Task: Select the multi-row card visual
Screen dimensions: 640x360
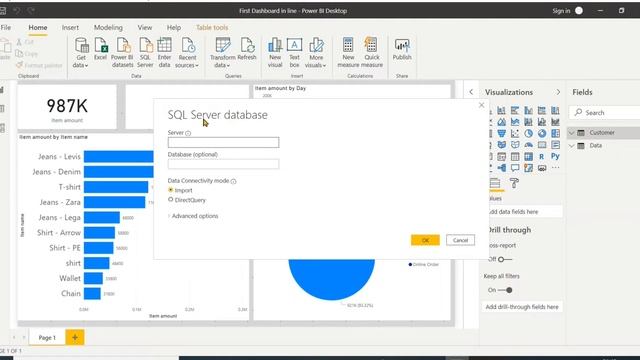Action: [555, 145]
